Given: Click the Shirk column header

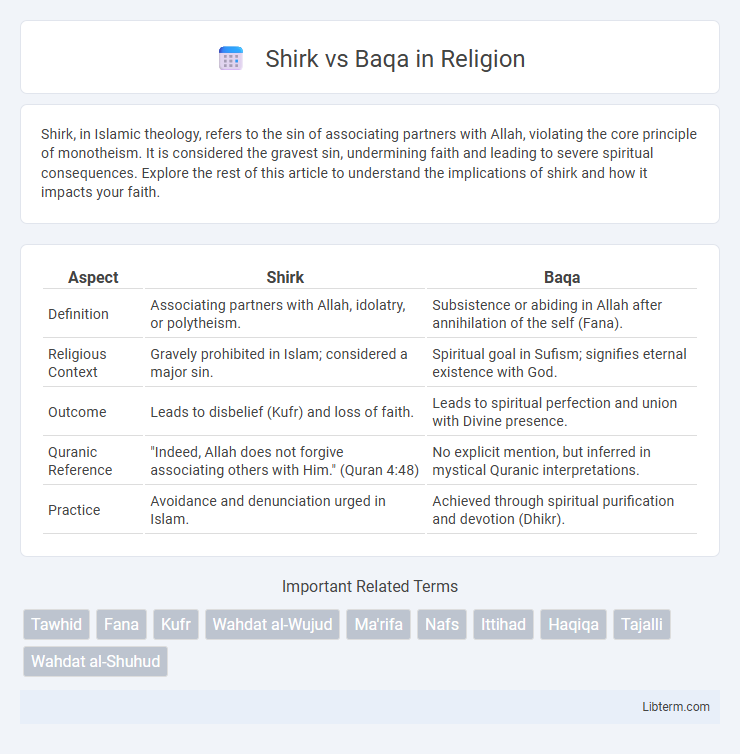Looking at the screenshot, I should point(285,277).
